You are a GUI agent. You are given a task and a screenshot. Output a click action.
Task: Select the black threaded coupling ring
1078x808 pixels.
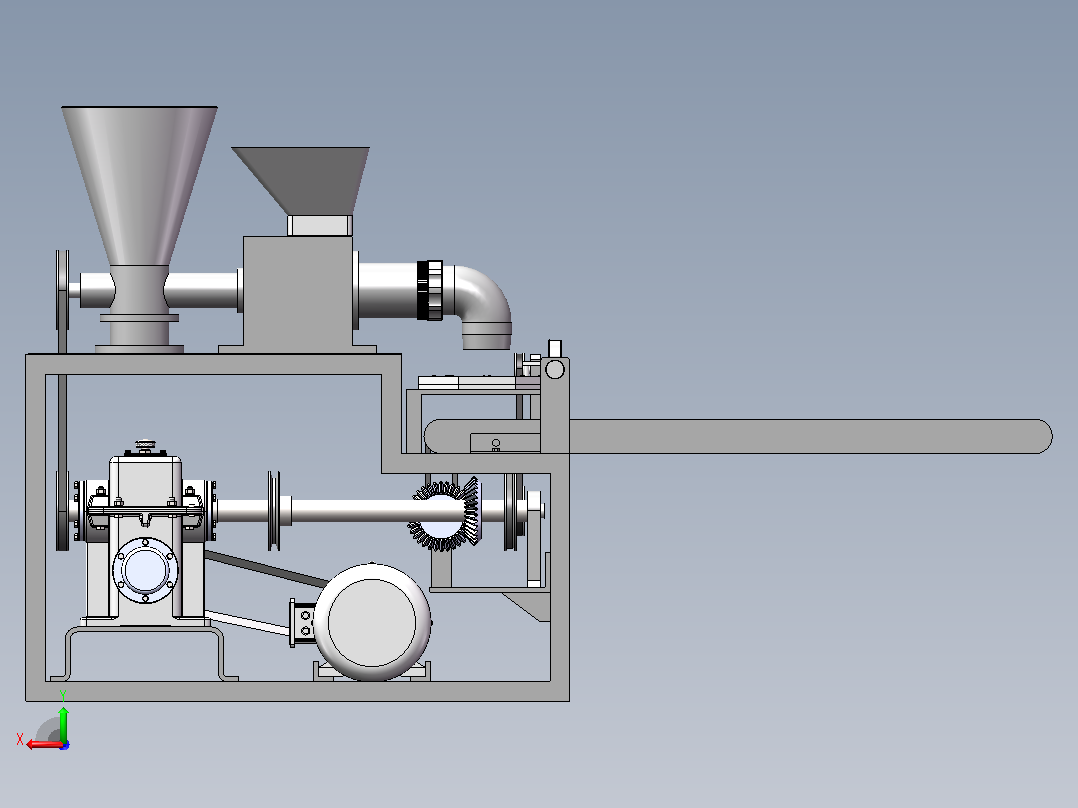(430, 290)
